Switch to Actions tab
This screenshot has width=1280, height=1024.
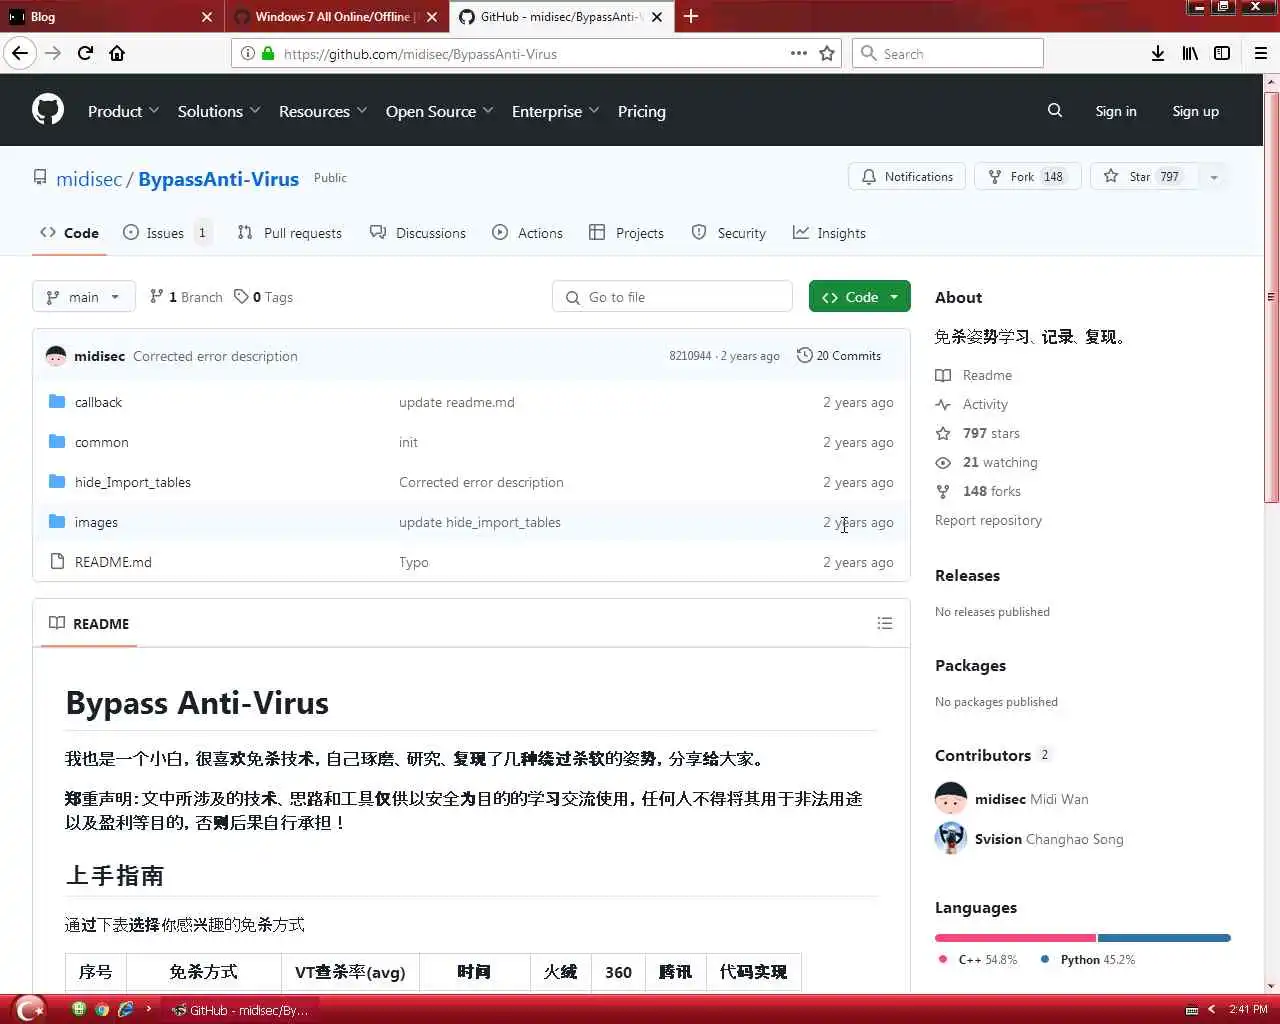(x=528, y=233)
